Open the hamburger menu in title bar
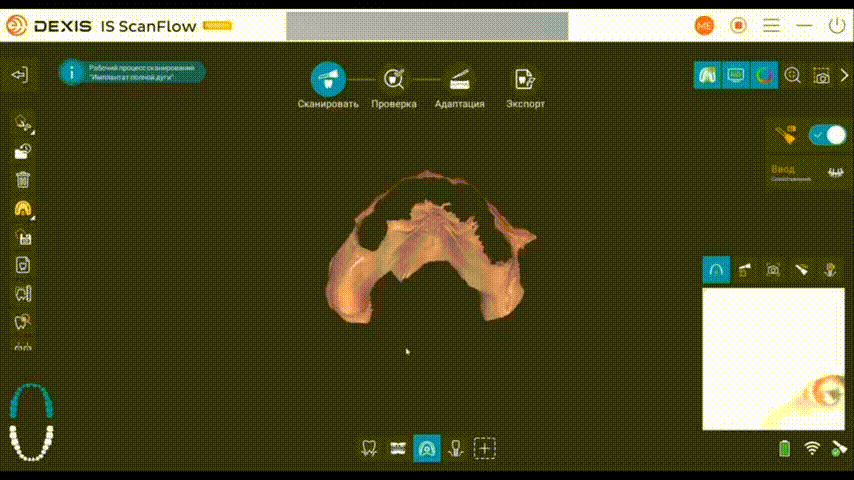The height and width of the screenshot is (480, 854). pos(771,26)
